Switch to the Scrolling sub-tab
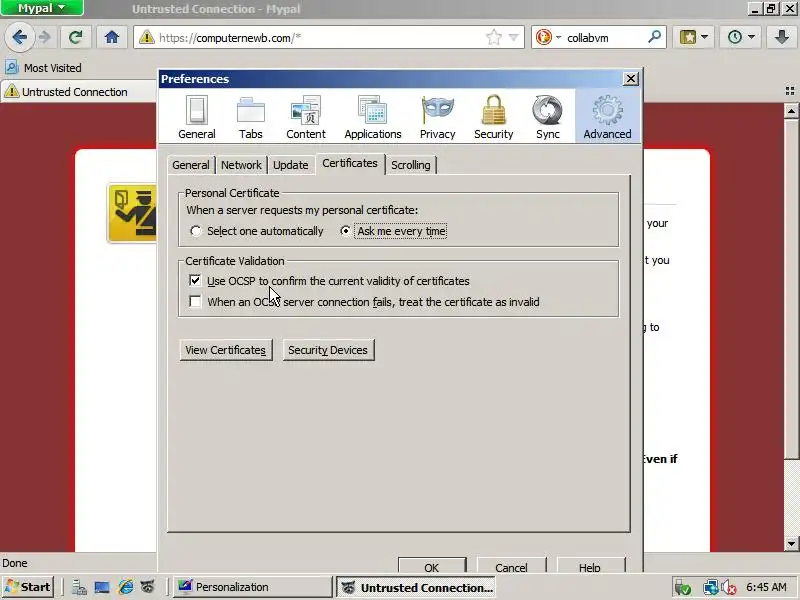800x600 pixels. [411, 165]
